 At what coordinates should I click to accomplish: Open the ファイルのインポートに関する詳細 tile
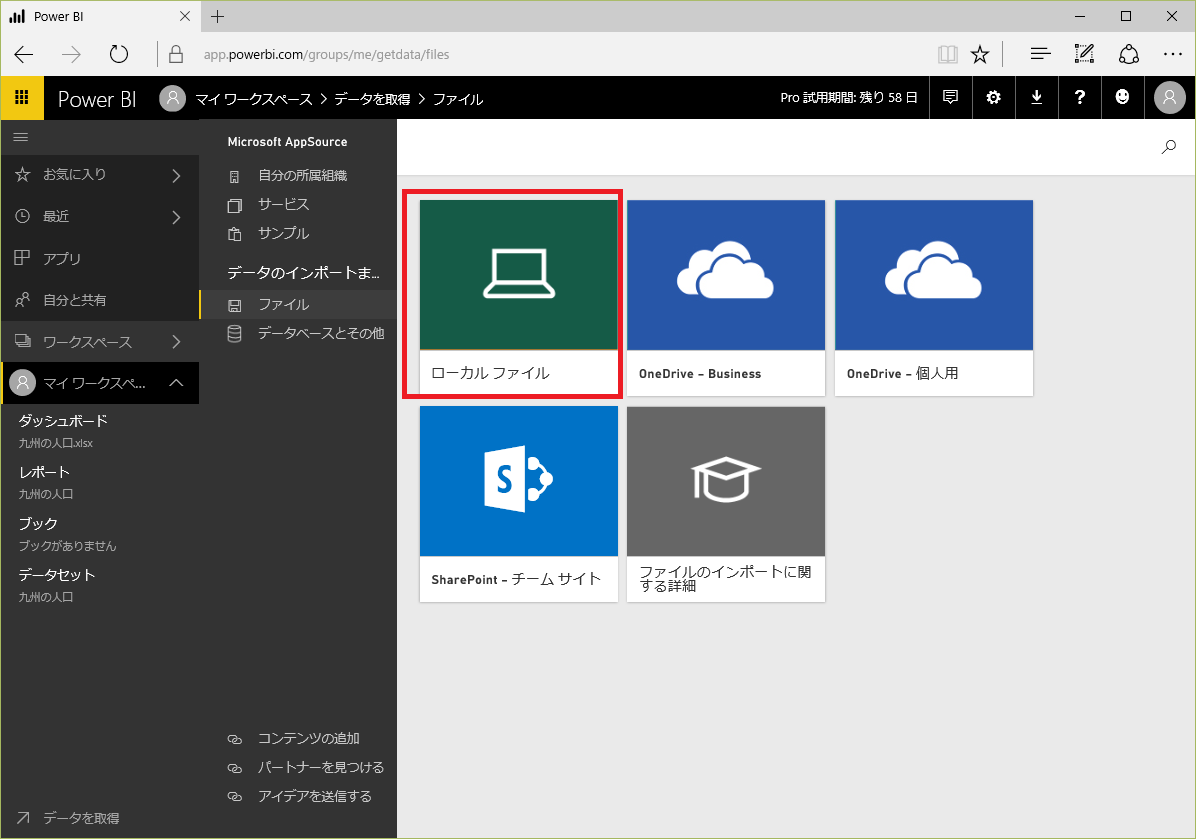[x=726, y=503]
